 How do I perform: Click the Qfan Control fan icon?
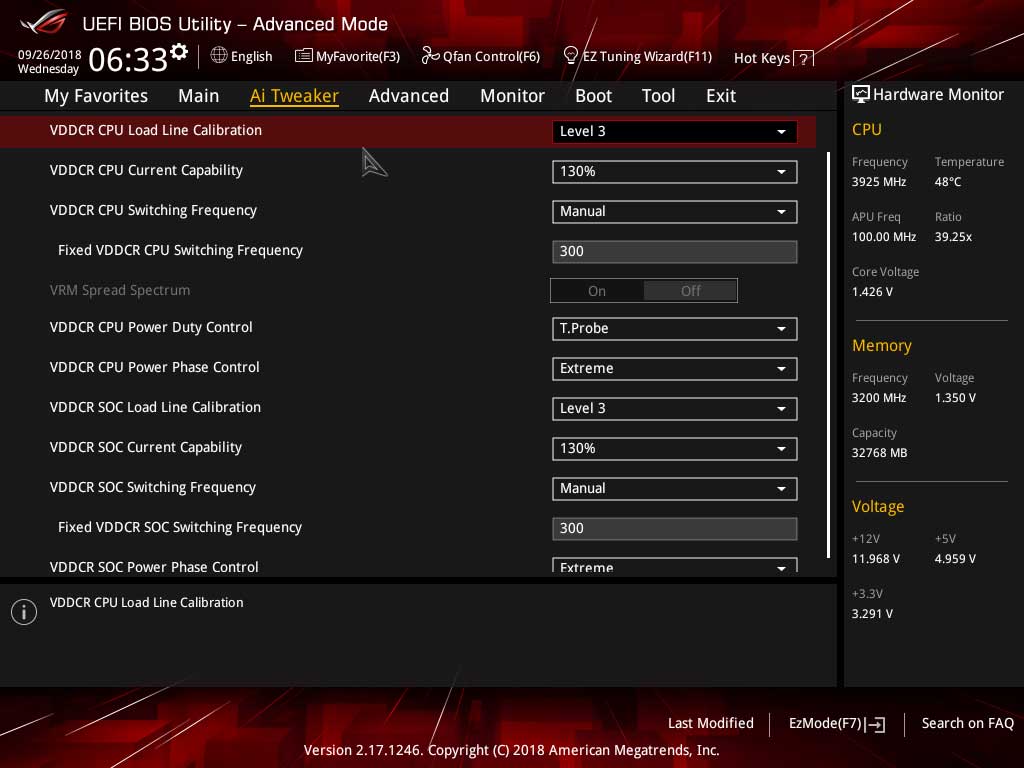[430, 56]
